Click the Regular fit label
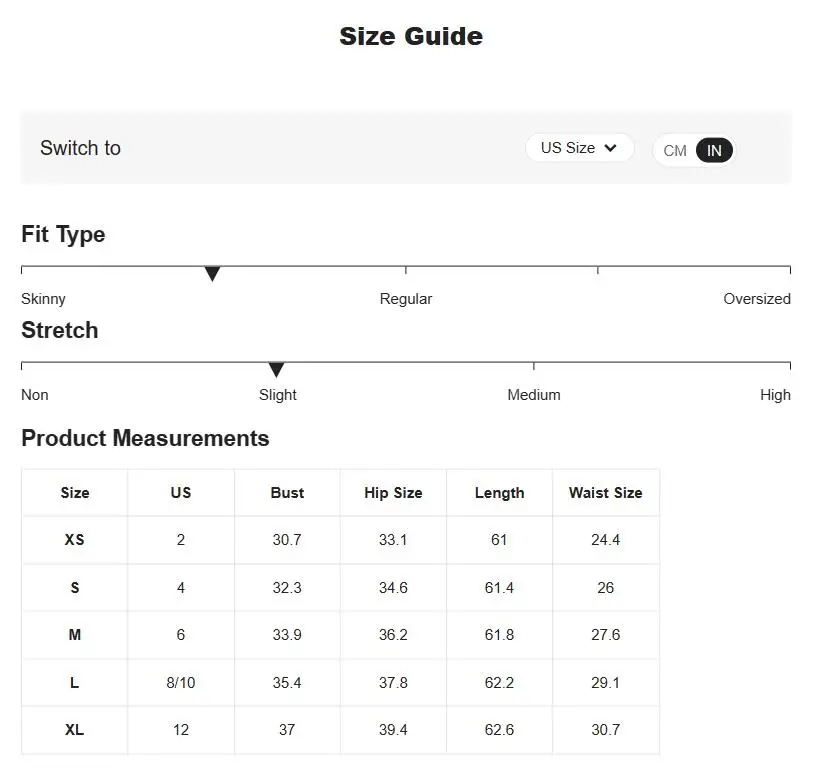 (x=406, y=299)
